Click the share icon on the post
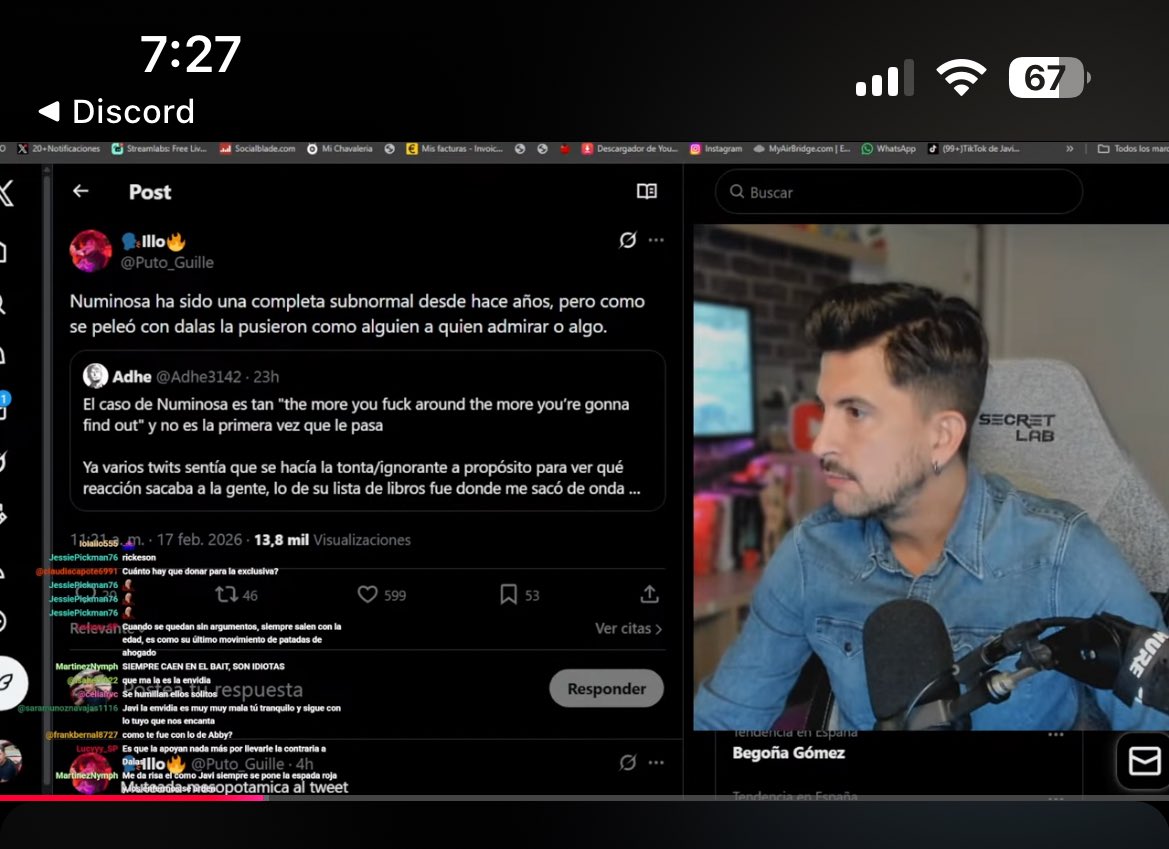 point(649,595)
